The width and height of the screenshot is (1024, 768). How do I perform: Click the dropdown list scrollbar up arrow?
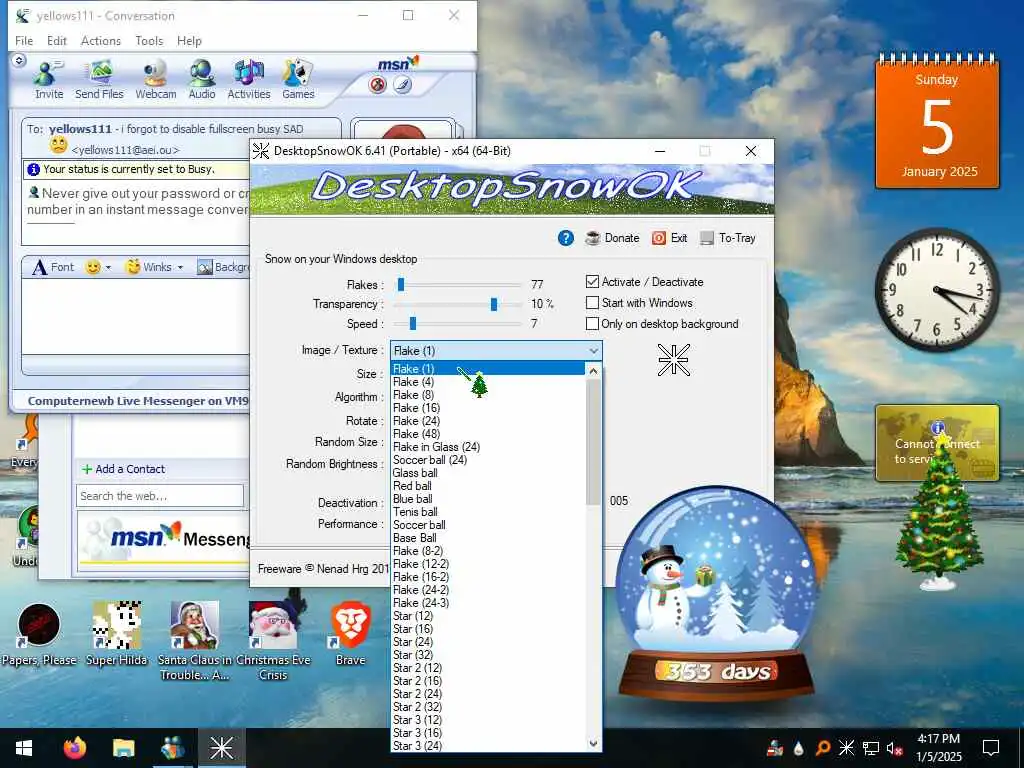[x=593, y=371]
